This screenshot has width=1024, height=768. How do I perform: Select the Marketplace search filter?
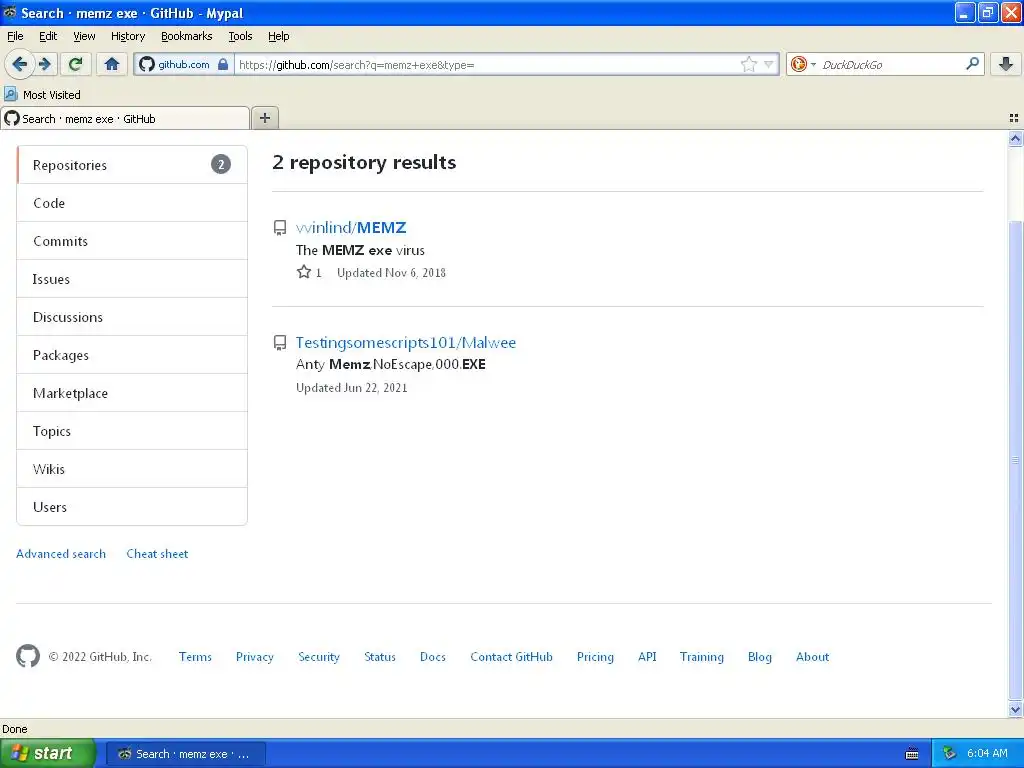coord(132,393)
